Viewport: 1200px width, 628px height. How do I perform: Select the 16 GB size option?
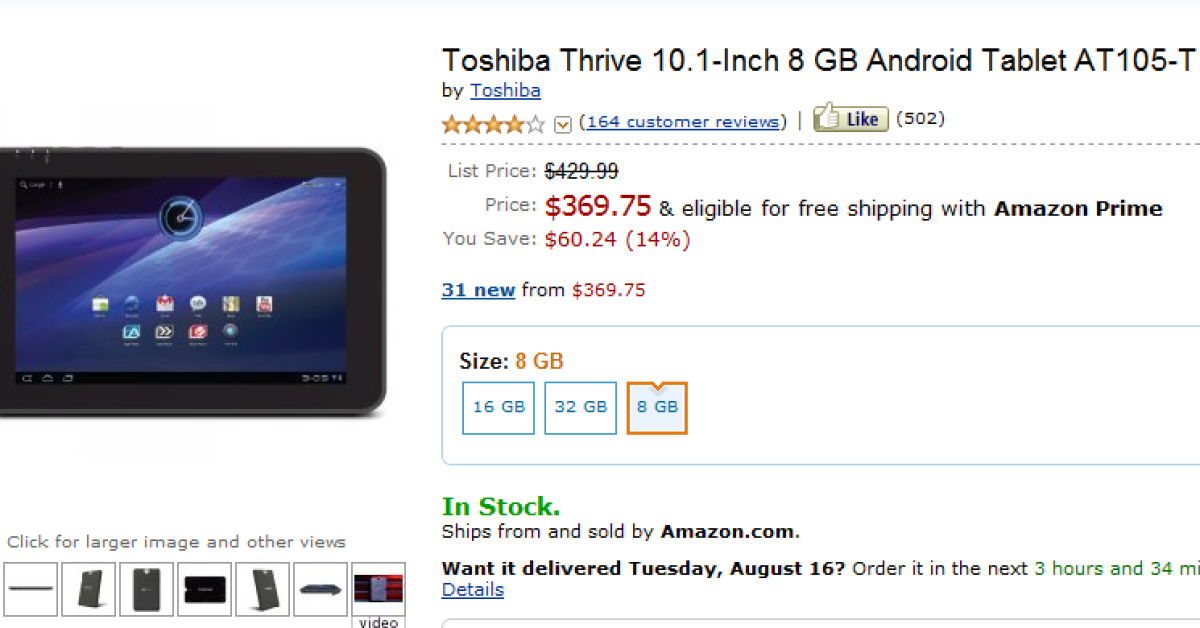(x=498, y=408)
